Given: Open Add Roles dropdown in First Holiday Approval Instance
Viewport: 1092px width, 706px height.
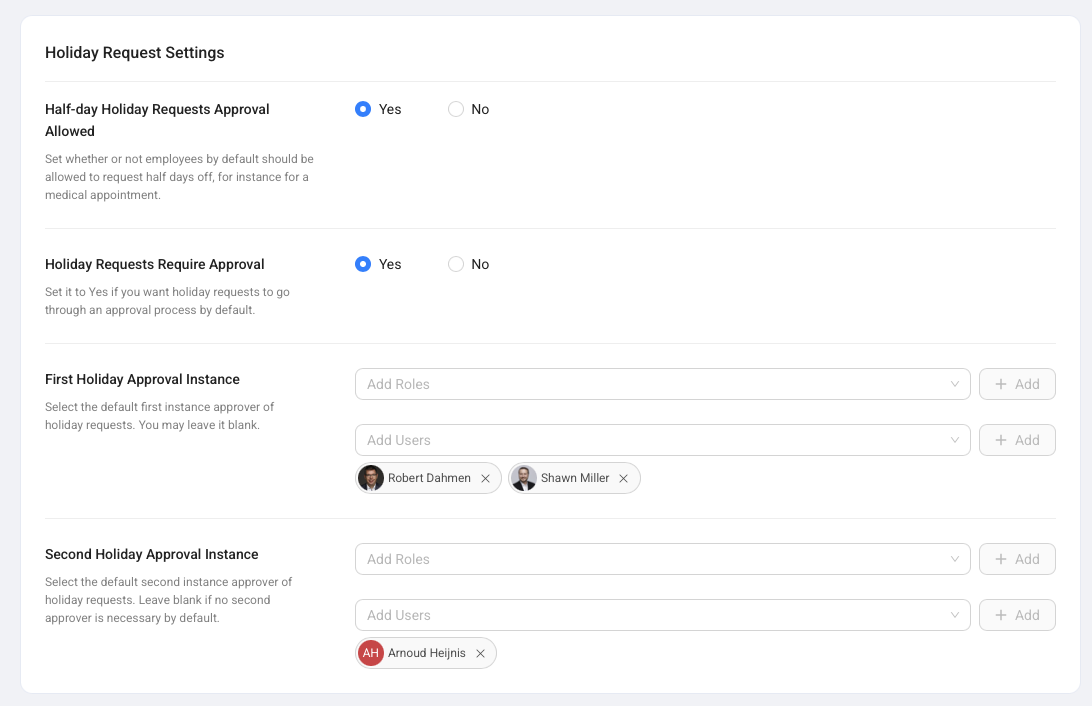Looking at the screenshot, I should tap(662, 384).
